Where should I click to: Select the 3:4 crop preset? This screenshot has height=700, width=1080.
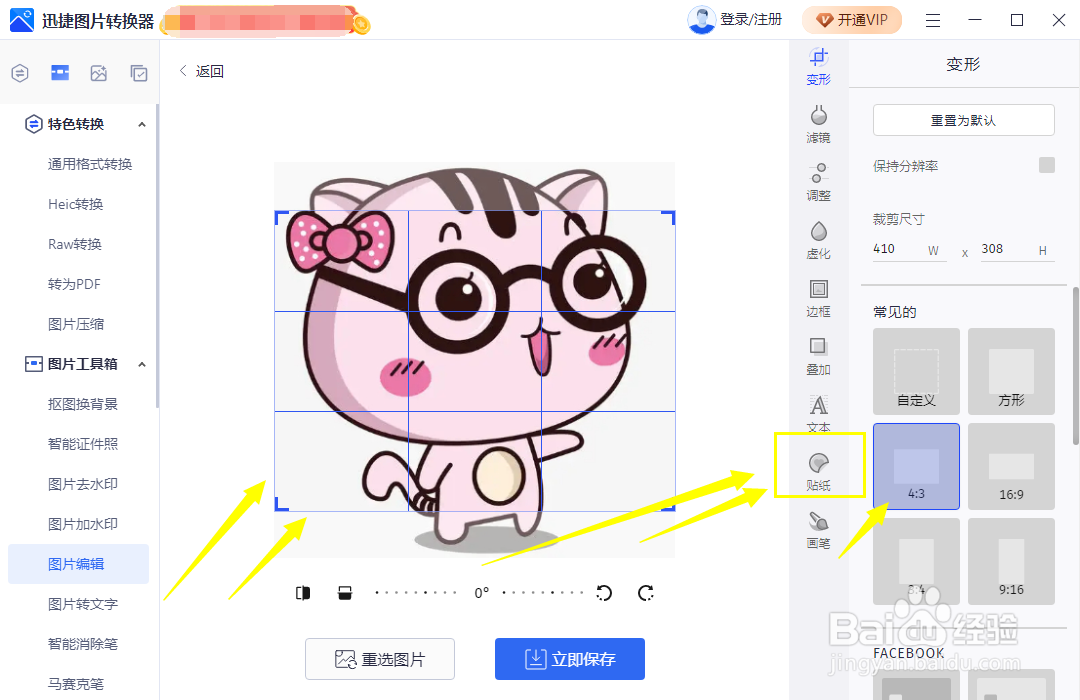[x=916, y=562]
